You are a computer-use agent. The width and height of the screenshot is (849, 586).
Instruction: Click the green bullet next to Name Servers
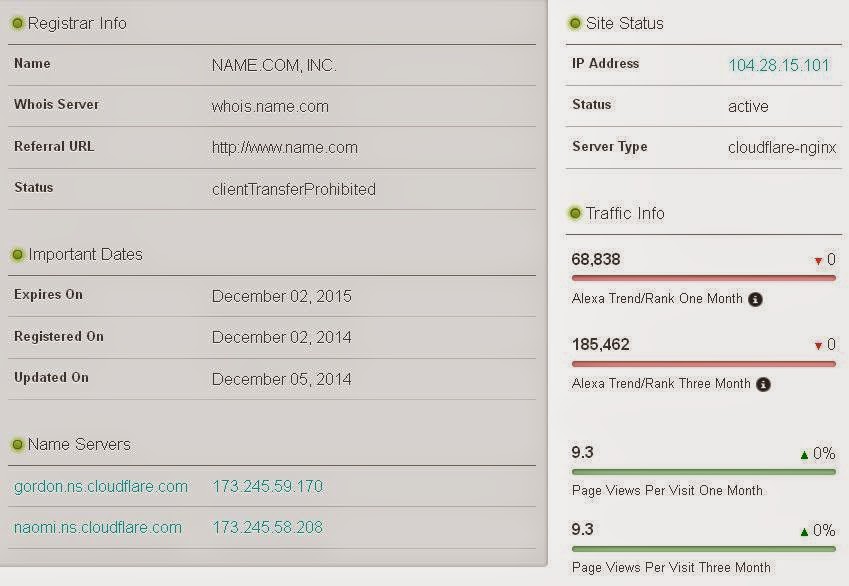pos(17,445)
